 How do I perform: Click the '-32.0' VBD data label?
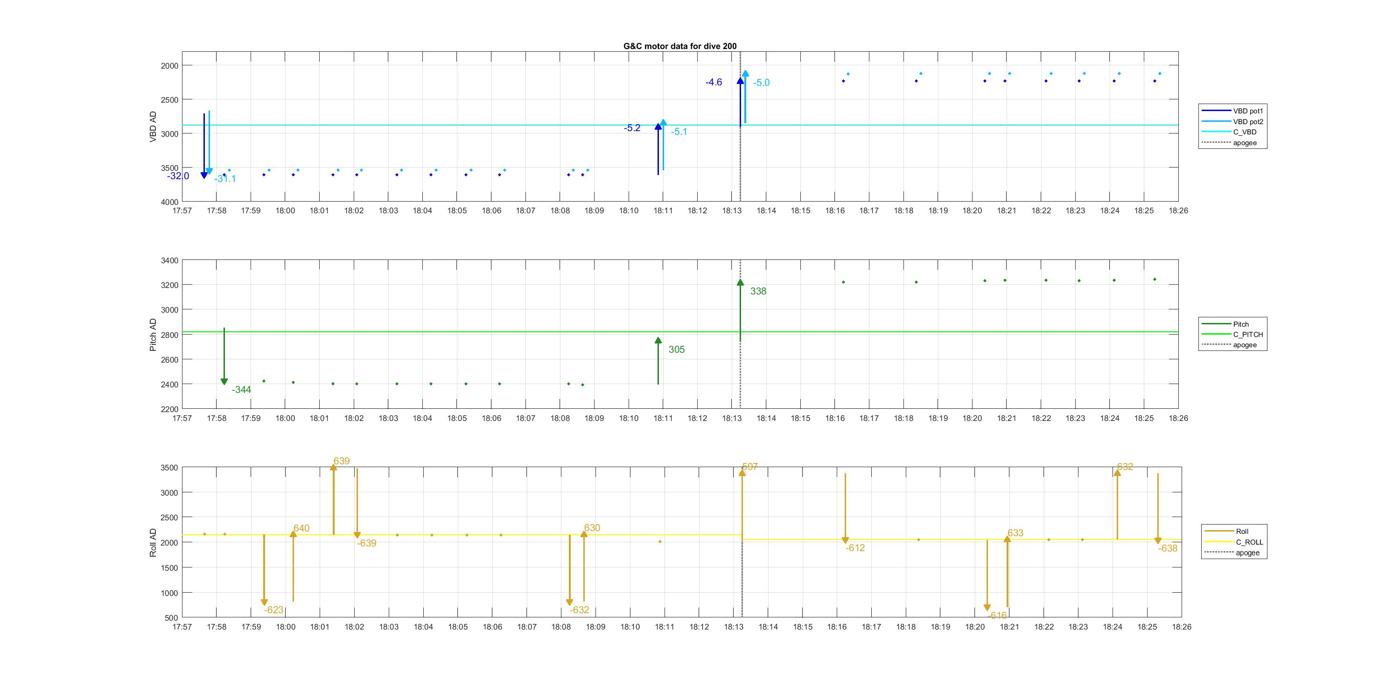(178, 176)
